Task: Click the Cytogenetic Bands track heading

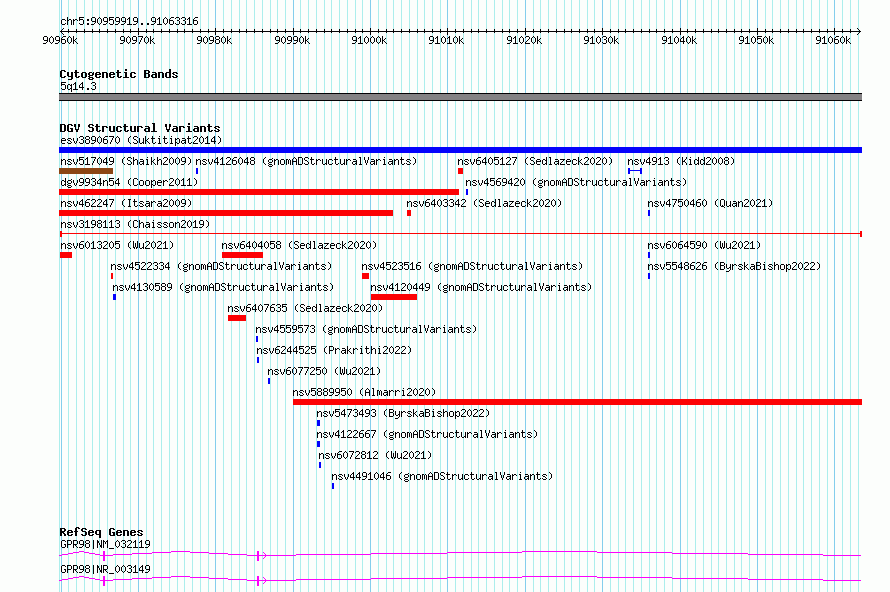Action: (119, 74)
